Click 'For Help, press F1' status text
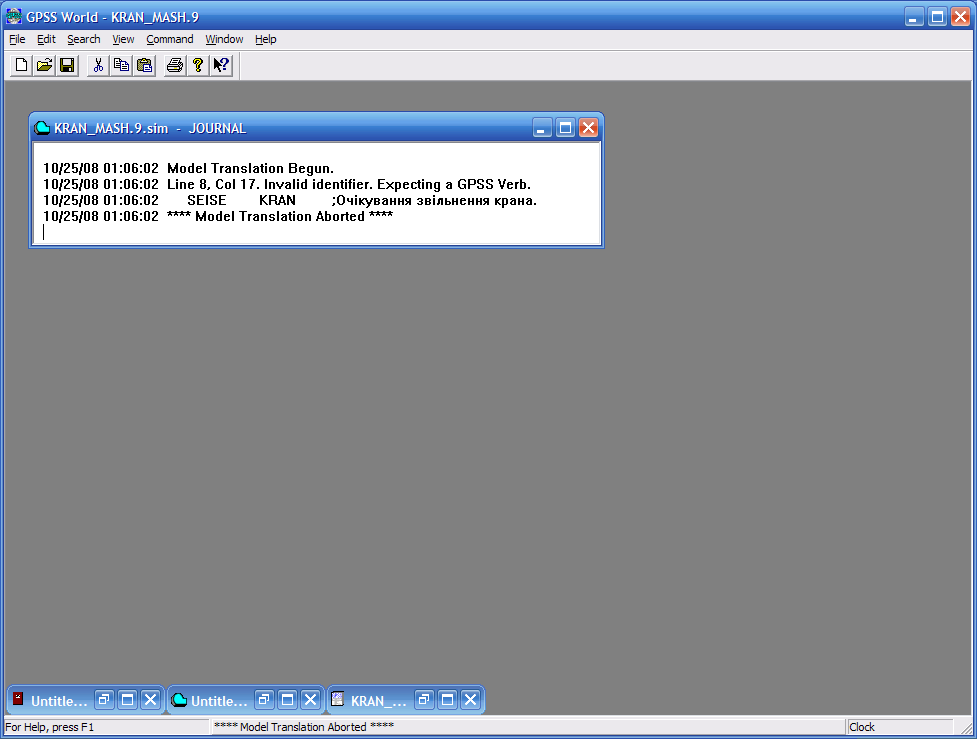This screenshot has width=977, height=739. point(50,727)
